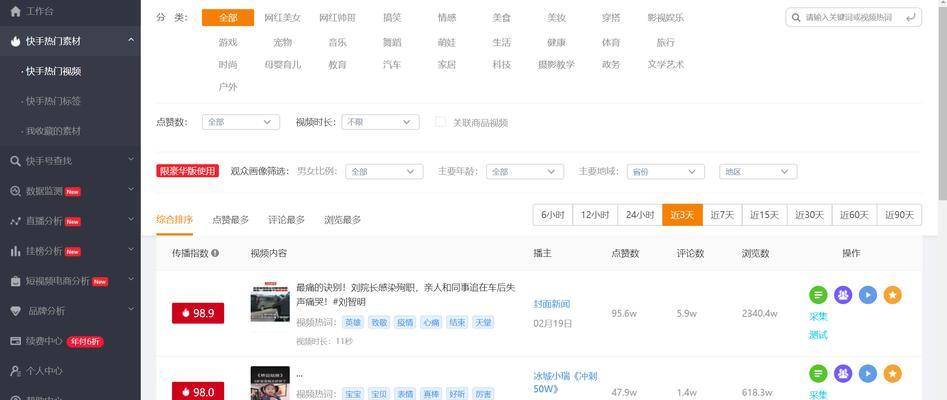Select the 近15天 time range button

765,215
